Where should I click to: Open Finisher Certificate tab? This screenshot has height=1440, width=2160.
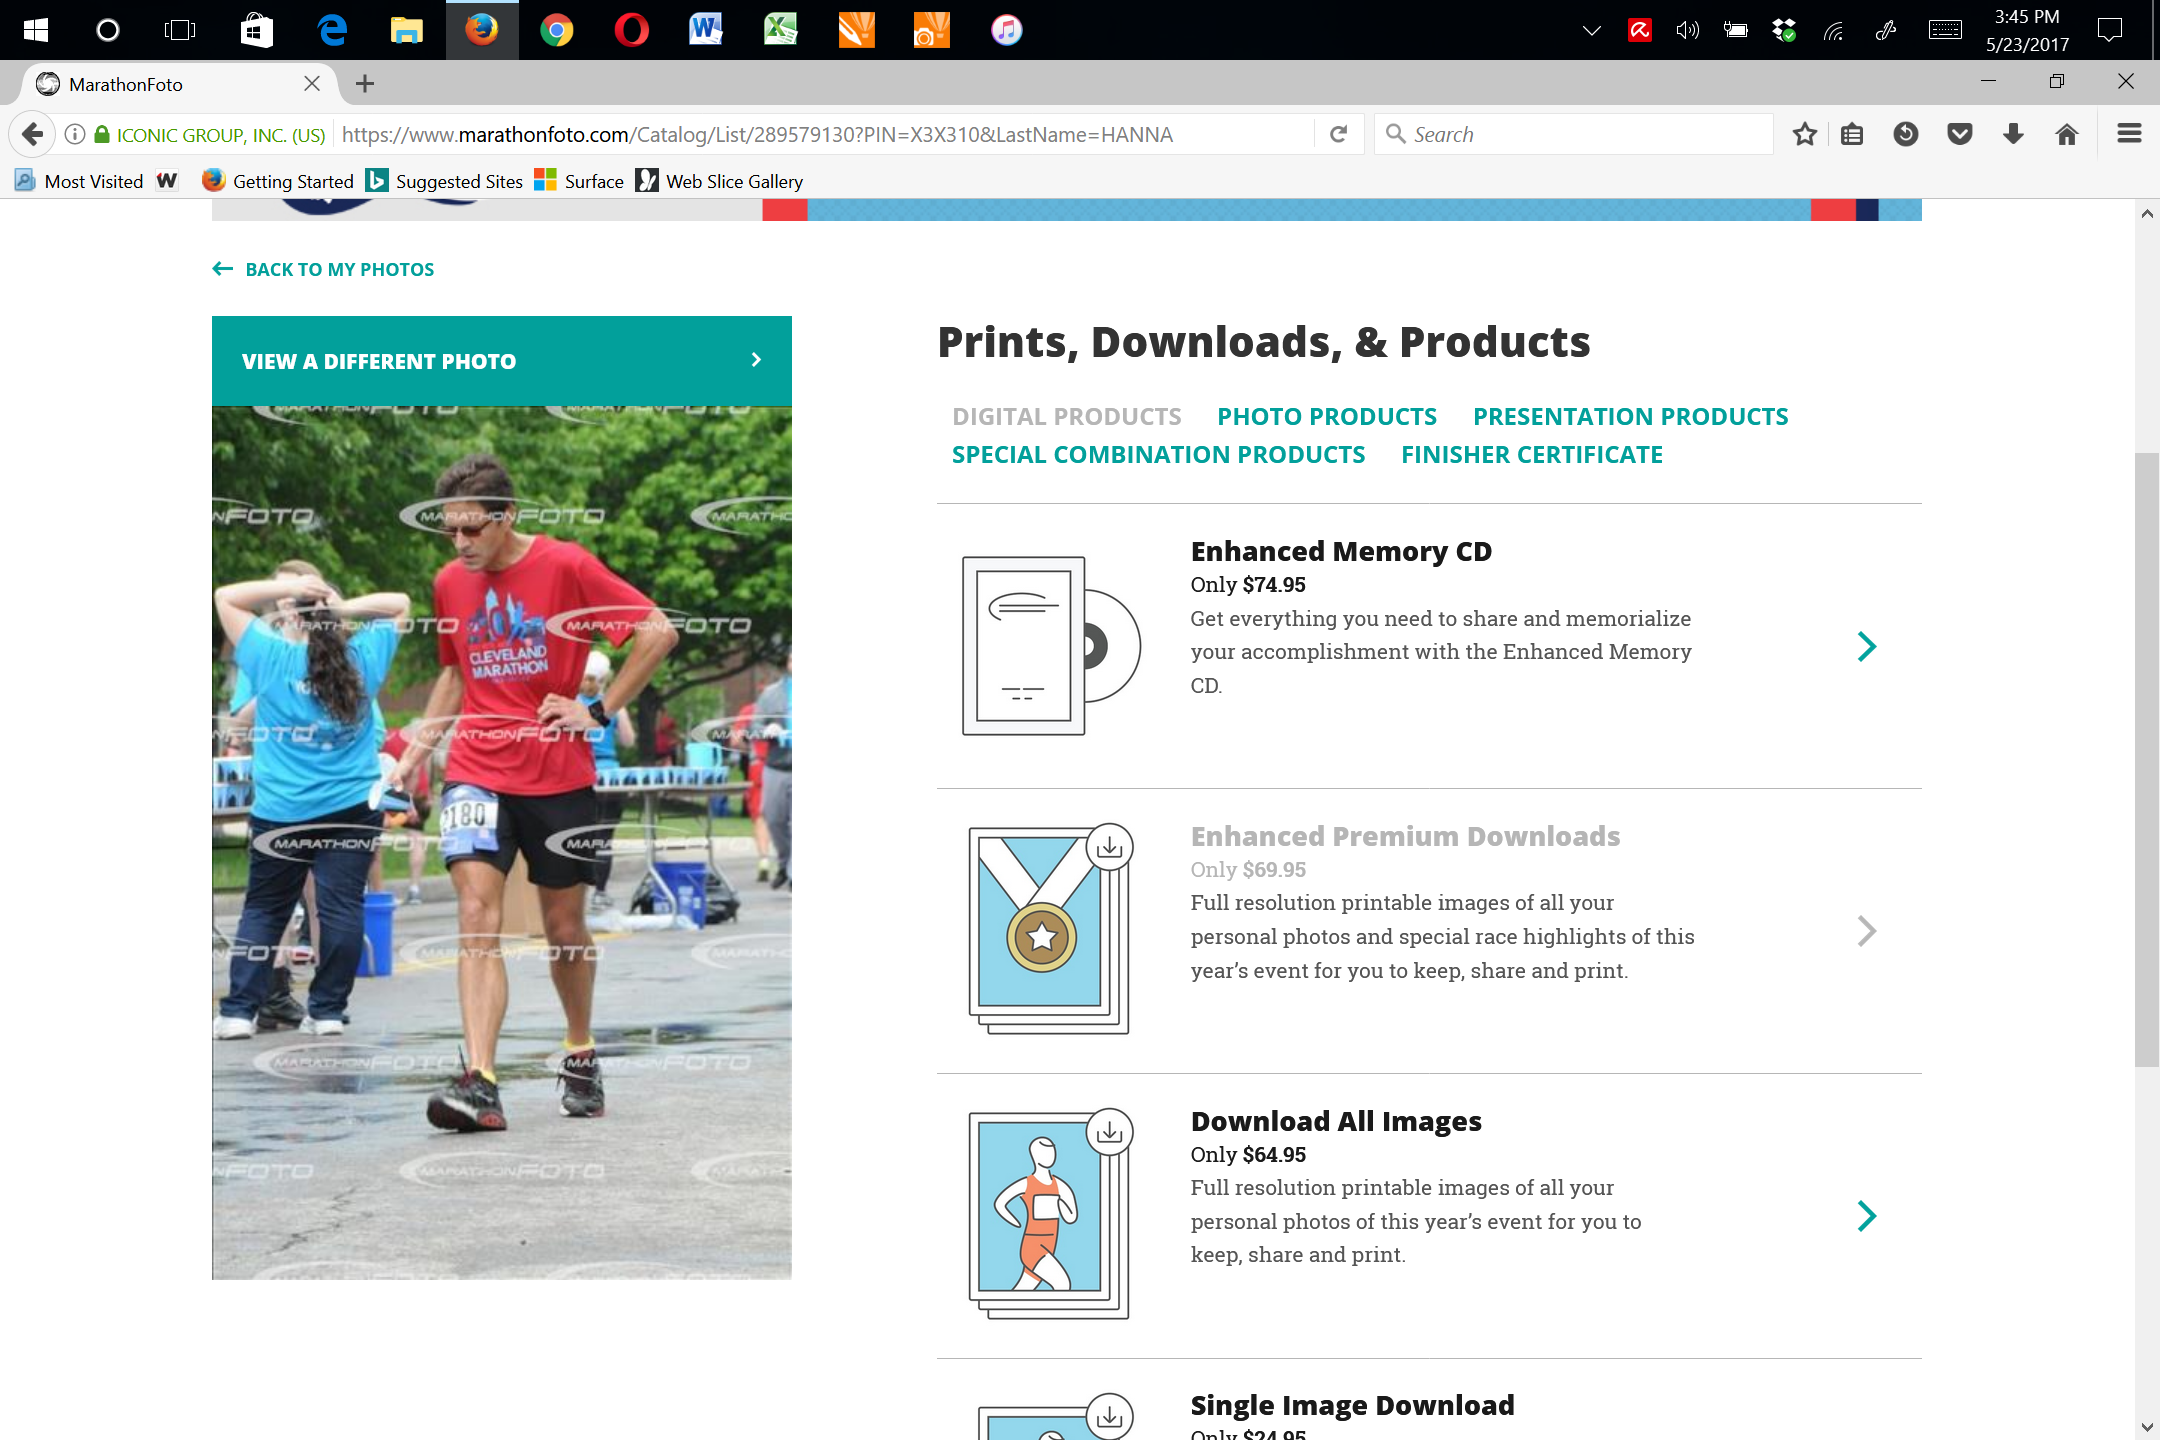coord(1531,455)
